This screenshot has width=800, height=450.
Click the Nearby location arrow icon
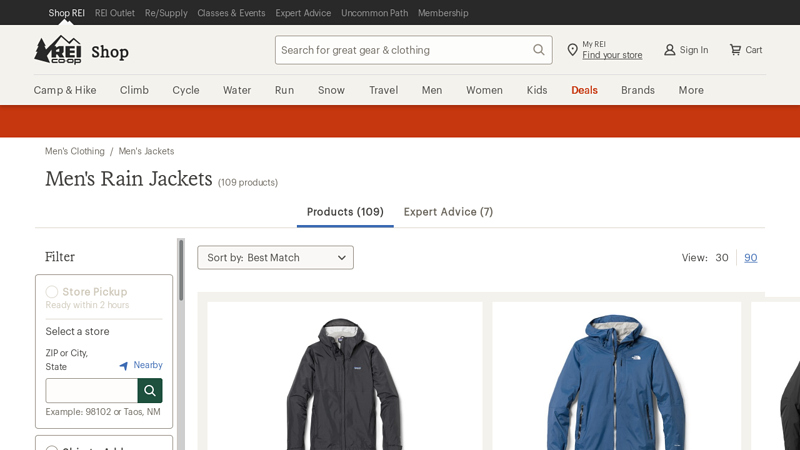tap(123, 366)
